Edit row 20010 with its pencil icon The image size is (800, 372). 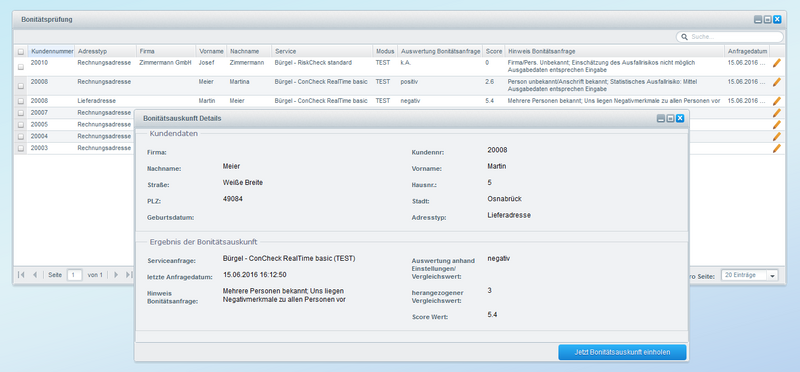(x=777, y=63)
